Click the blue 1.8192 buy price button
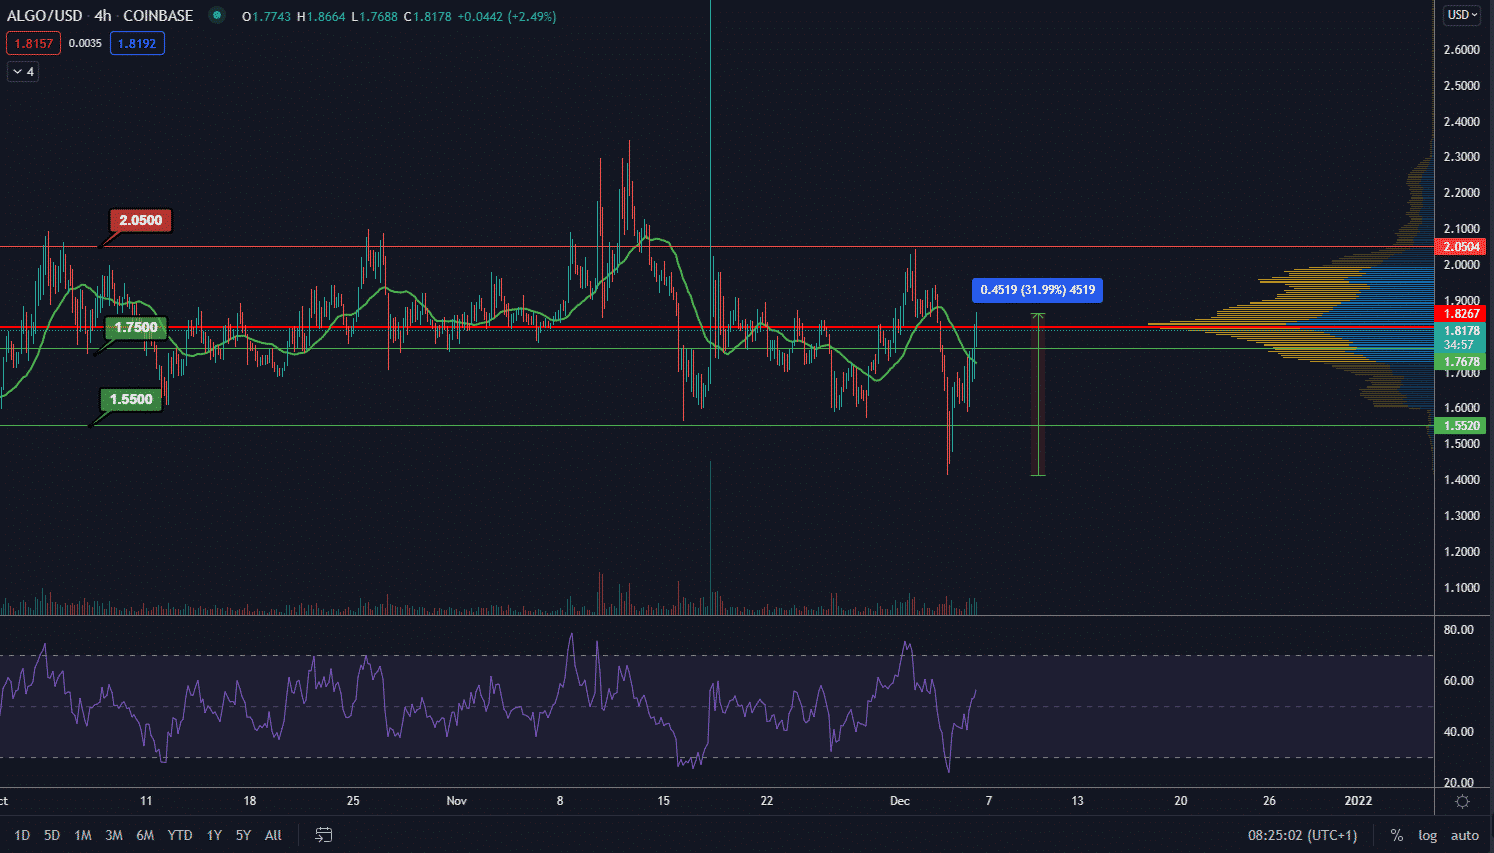This screenshot has height=853, width=1494. point(137,43)
